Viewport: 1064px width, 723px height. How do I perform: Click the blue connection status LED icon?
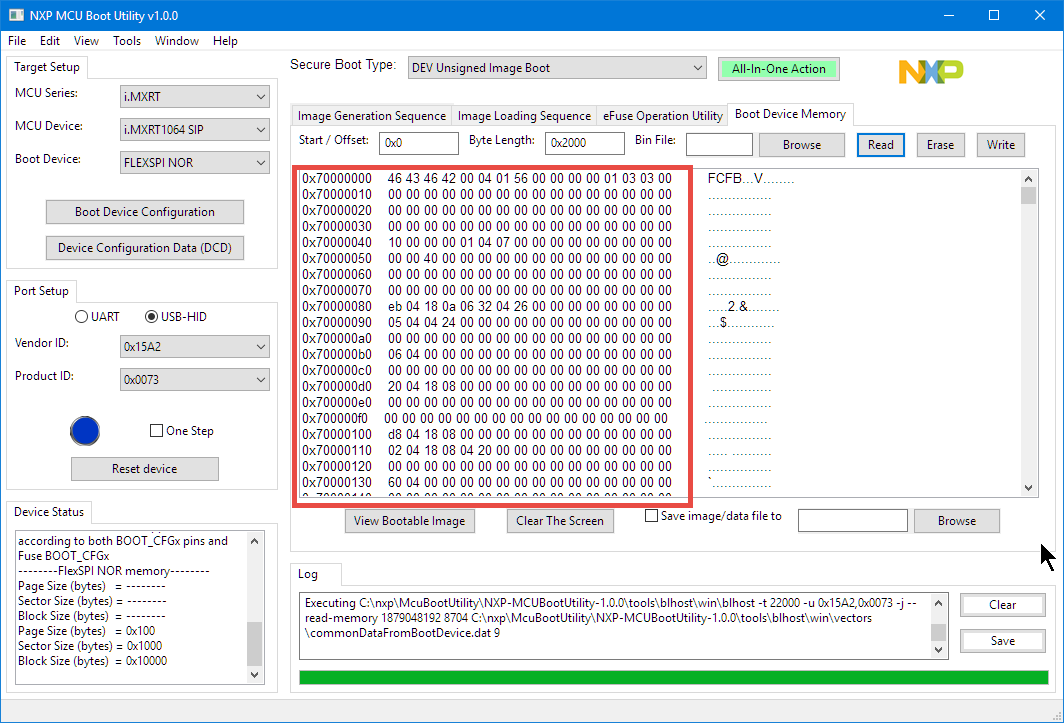(85, 431)
